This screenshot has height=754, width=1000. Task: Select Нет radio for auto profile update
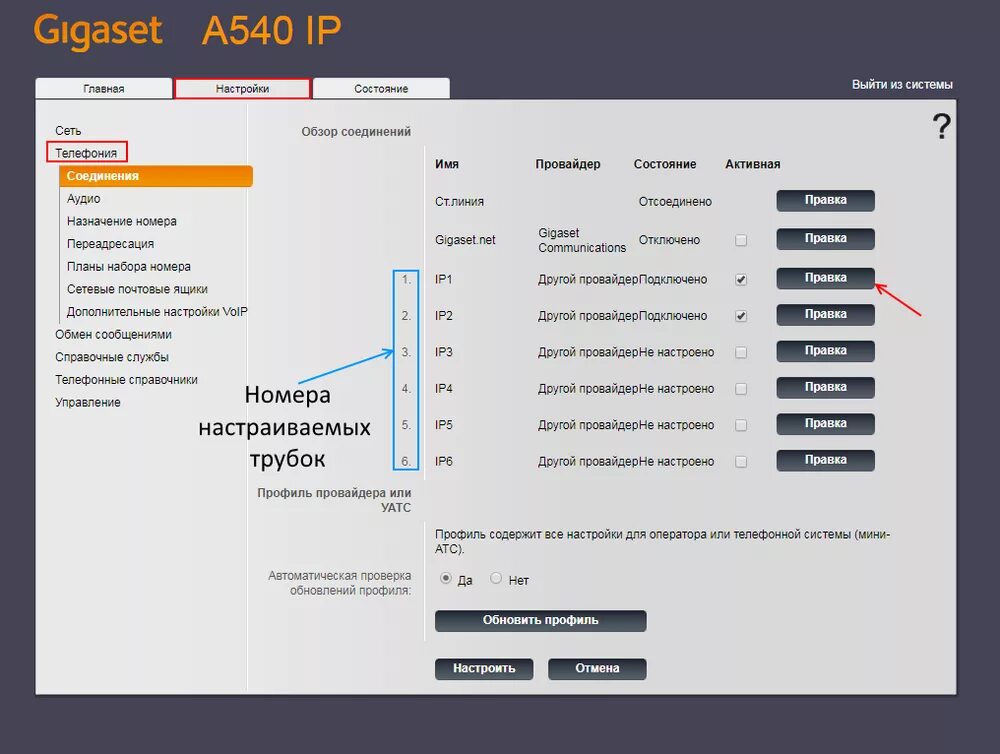[x=496, y=579]
